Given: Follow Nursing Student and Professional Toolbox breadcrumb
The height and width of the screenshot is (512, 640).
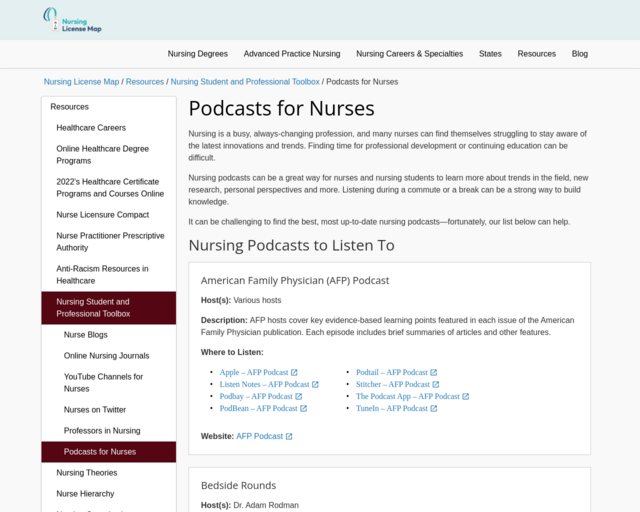Looking at the screenshot, I should 245,82.
